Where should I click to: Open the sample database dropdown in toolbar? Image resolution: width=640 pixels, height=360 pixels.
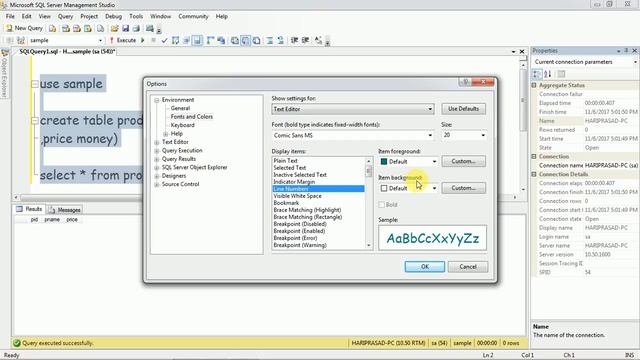(100, 40)
